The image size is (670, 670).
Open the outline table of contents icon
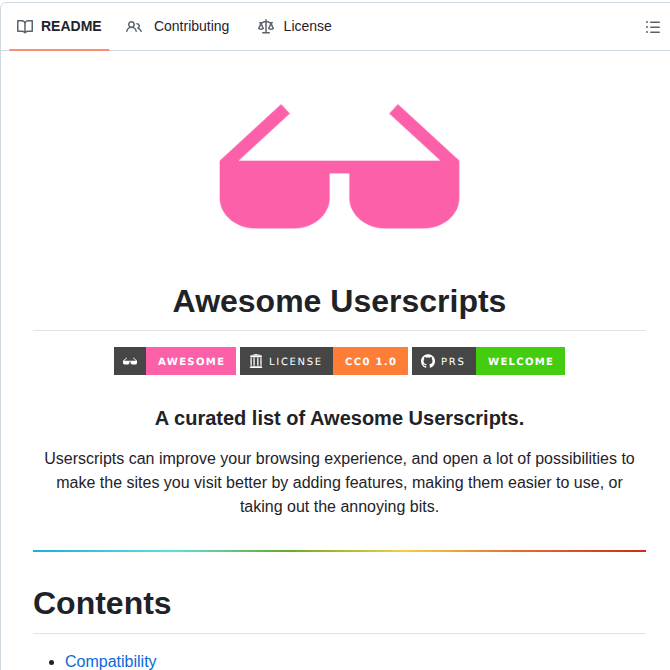click(x=652, y=27)
